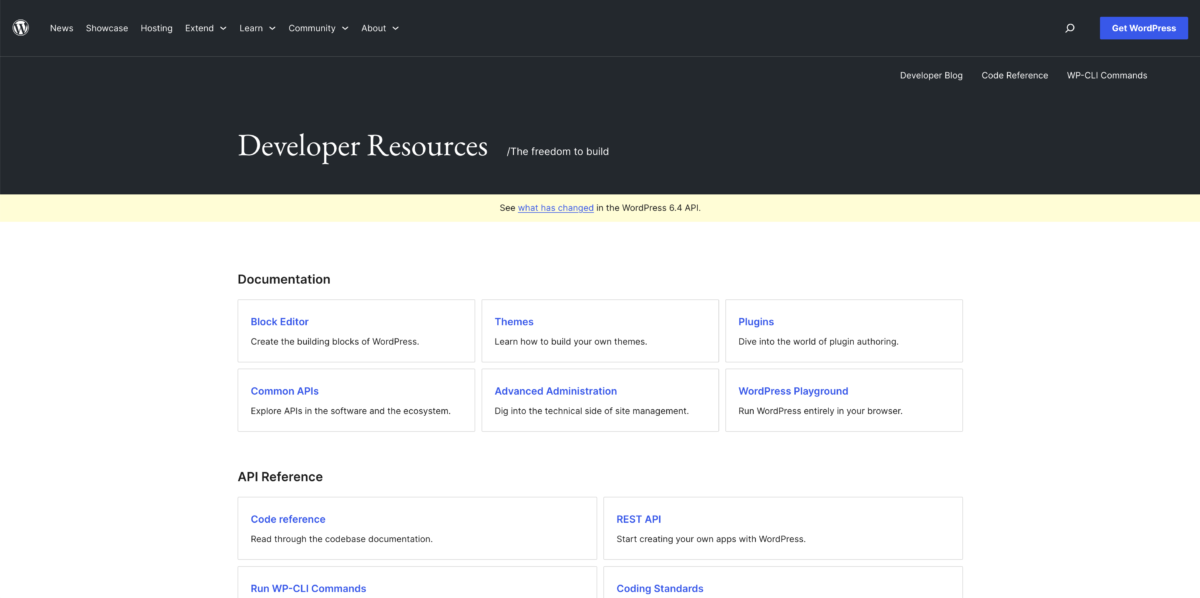This screenshot has width=1200, height=598.
Task: Go to the Plugins documentation
Action: click(756, 322)
